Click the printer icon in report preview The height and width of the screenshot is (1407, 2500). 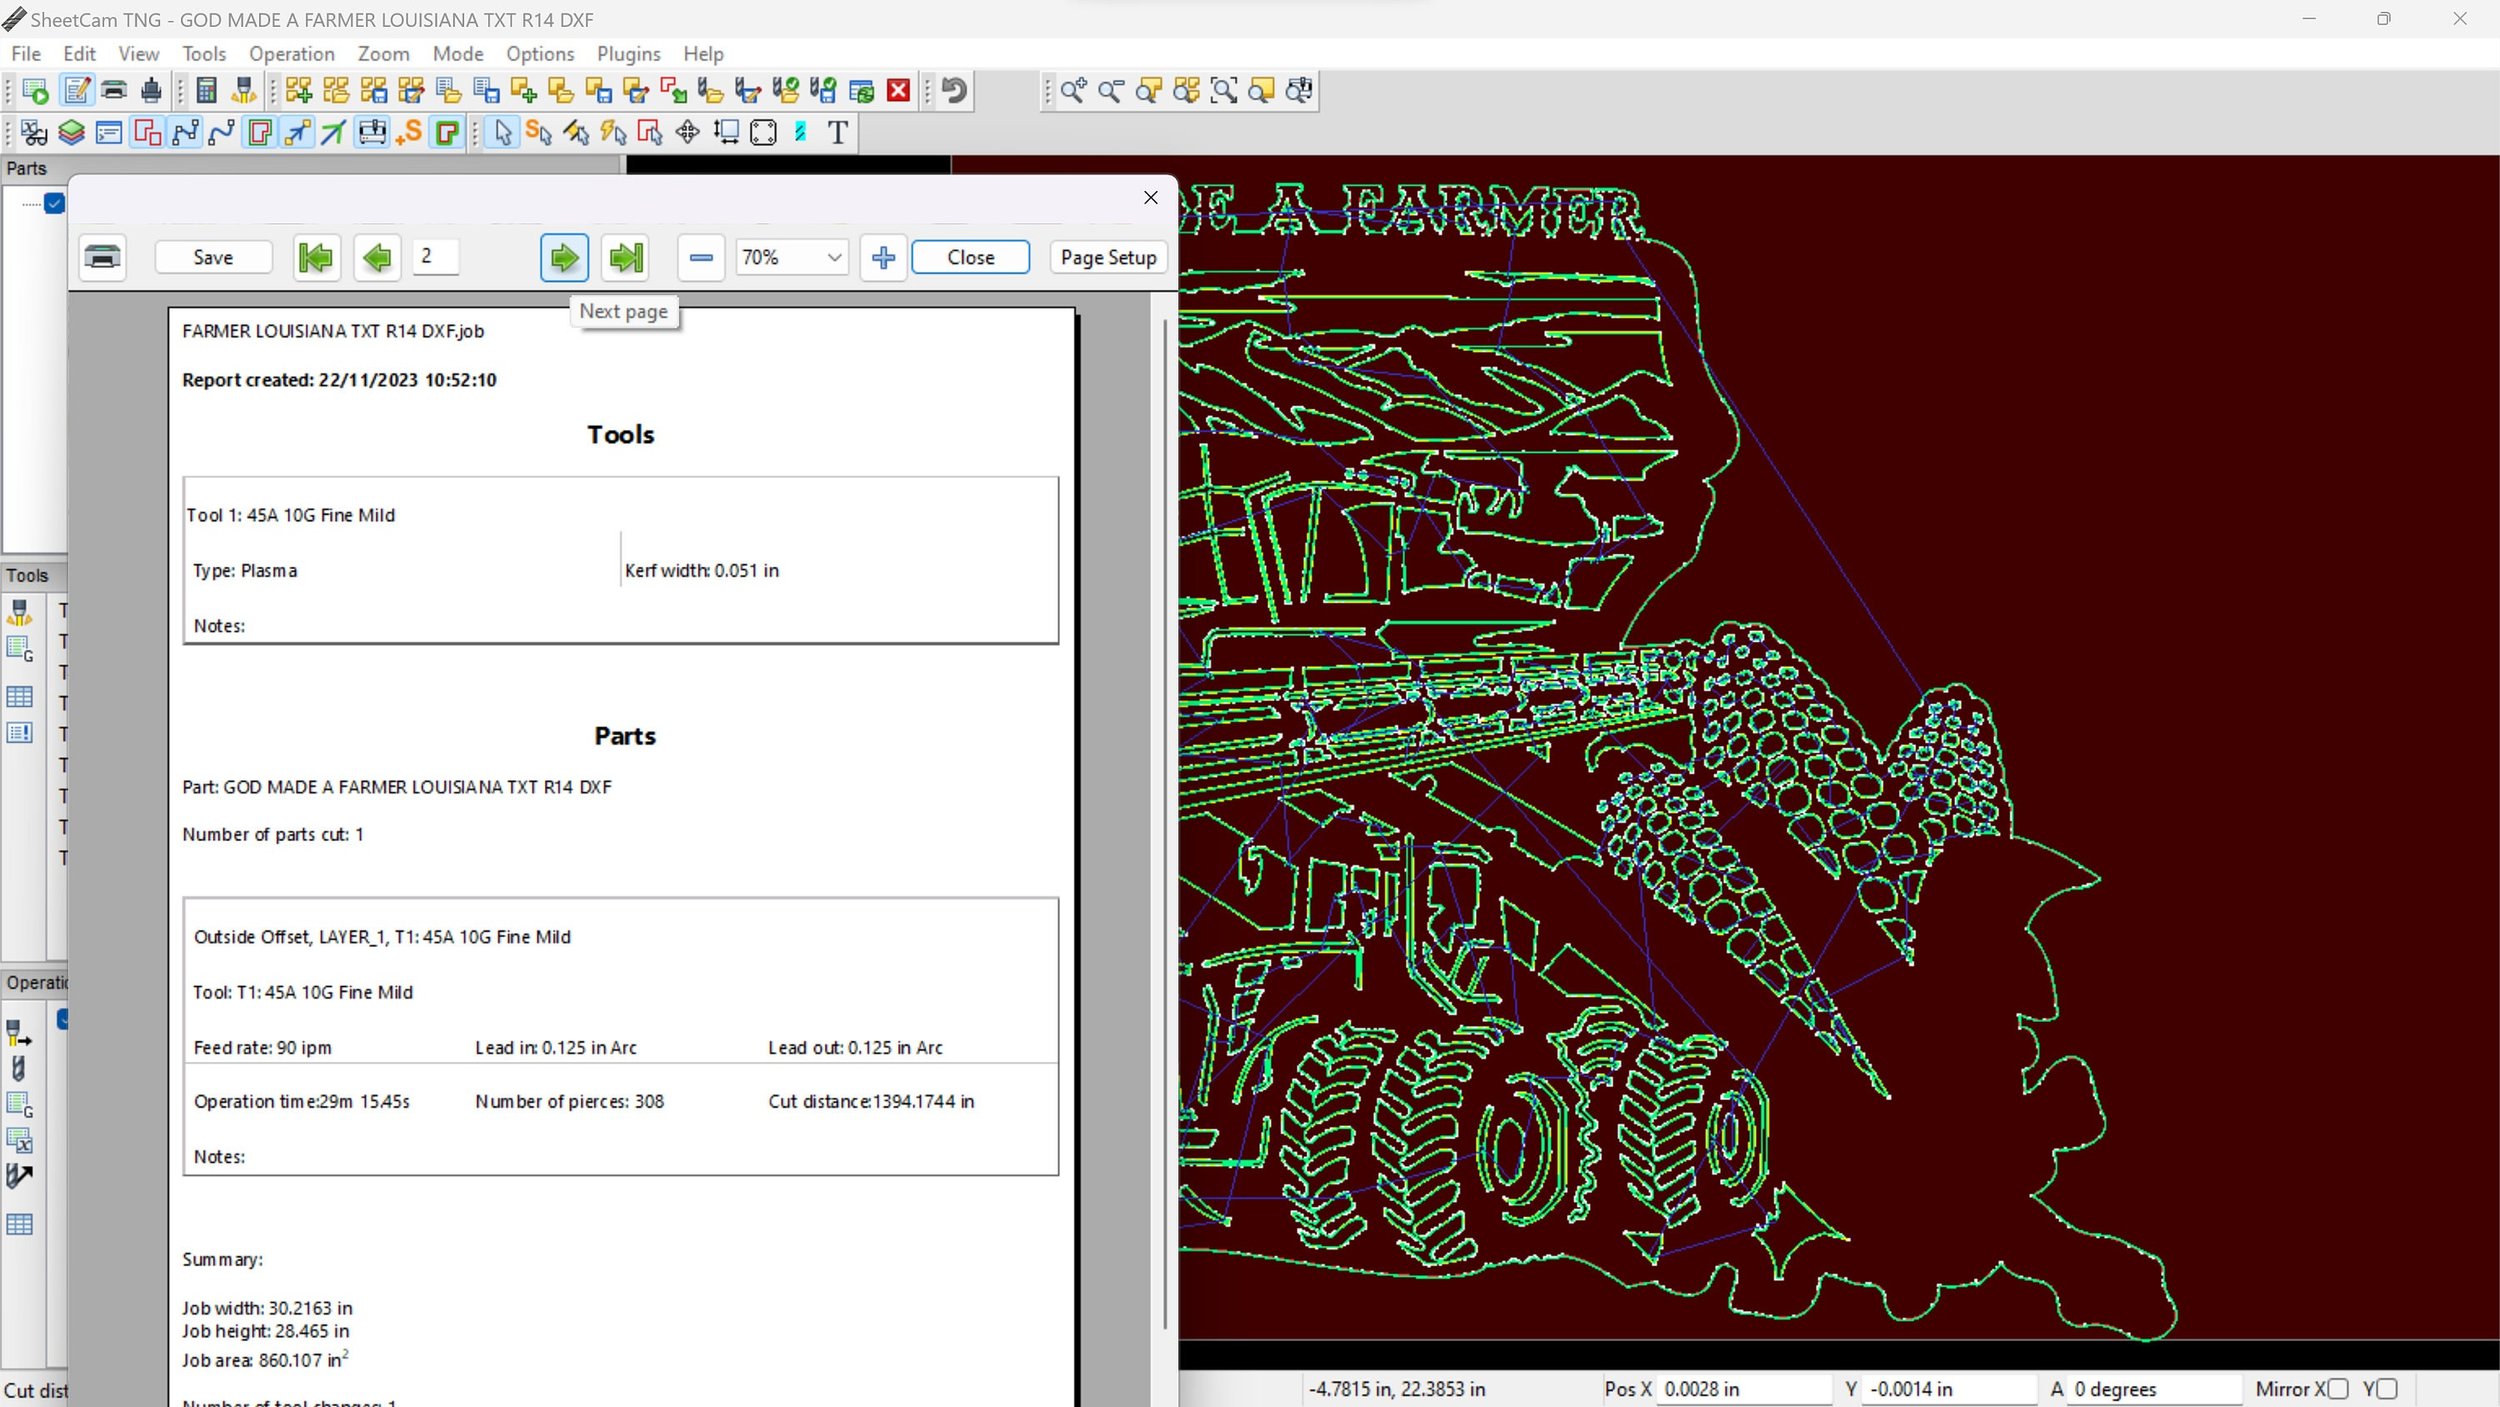(x=103, y=257)
